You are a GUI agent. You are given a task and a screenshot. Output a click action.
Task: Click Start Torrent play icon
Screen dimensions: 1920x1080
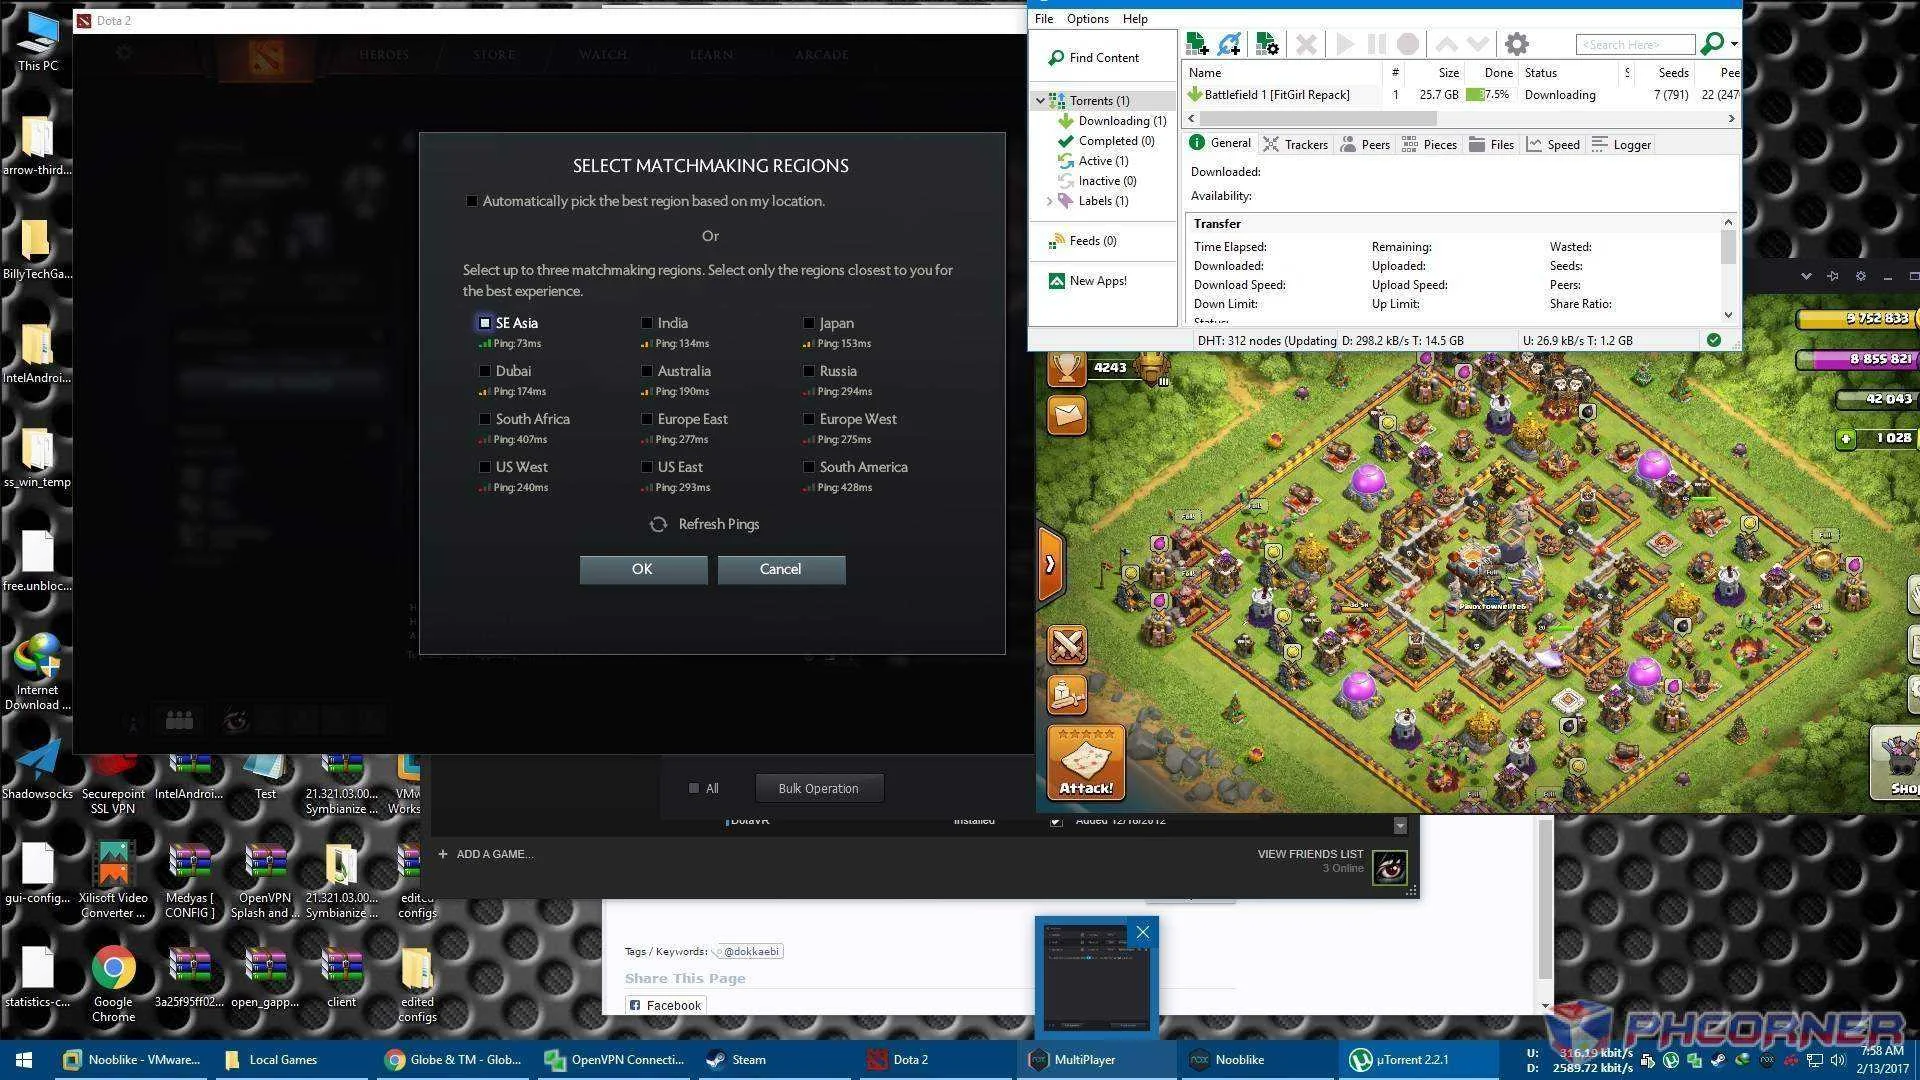click(1345, 44)
